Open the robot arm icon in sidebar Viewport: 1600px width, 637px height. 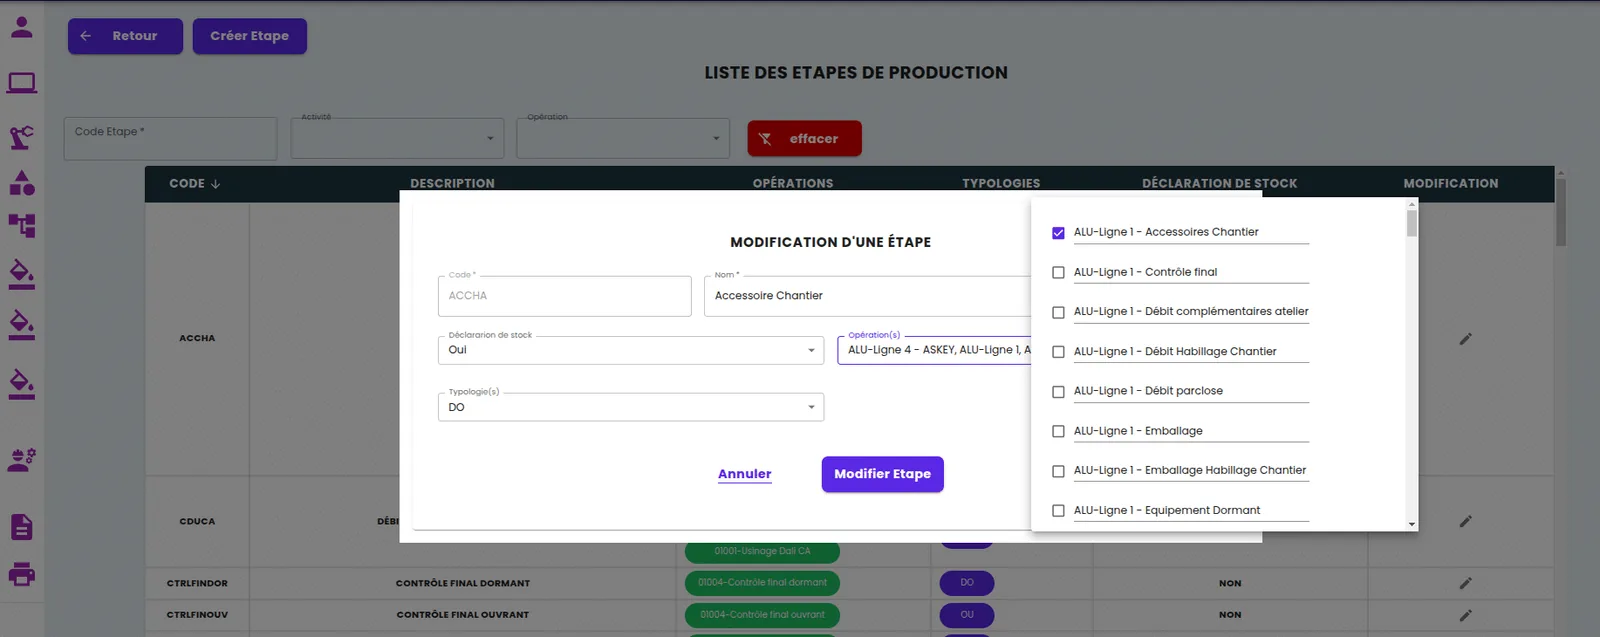coord(22,137)
